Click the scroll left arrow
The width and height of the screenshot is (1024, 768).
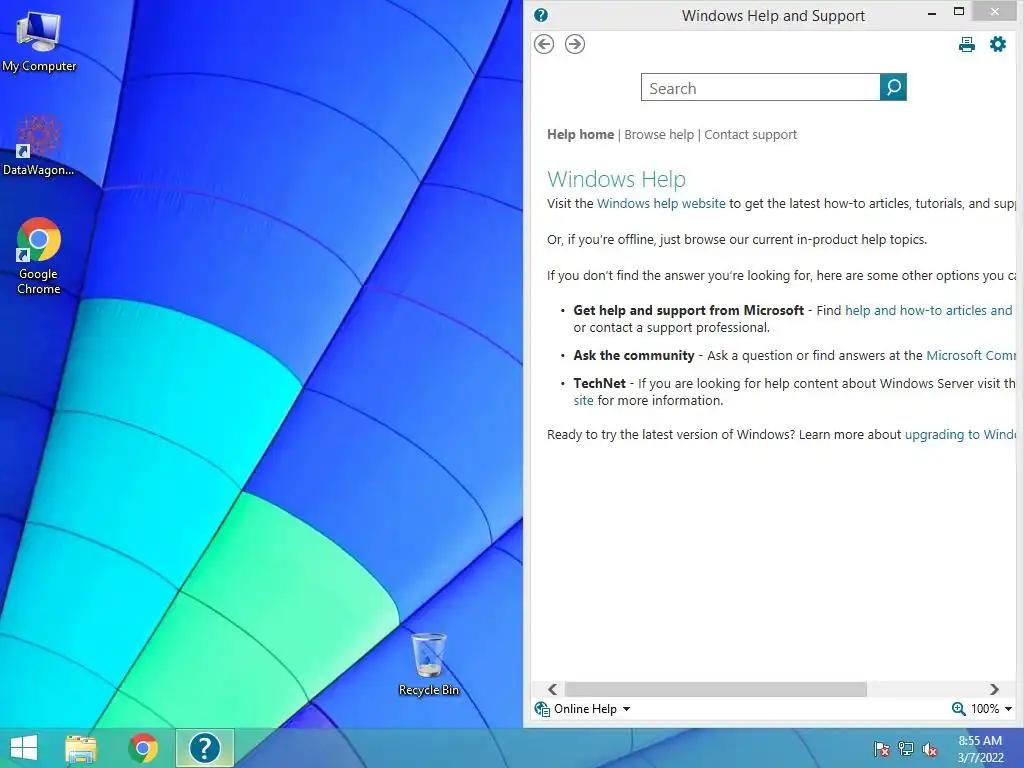tap(552, 689)
